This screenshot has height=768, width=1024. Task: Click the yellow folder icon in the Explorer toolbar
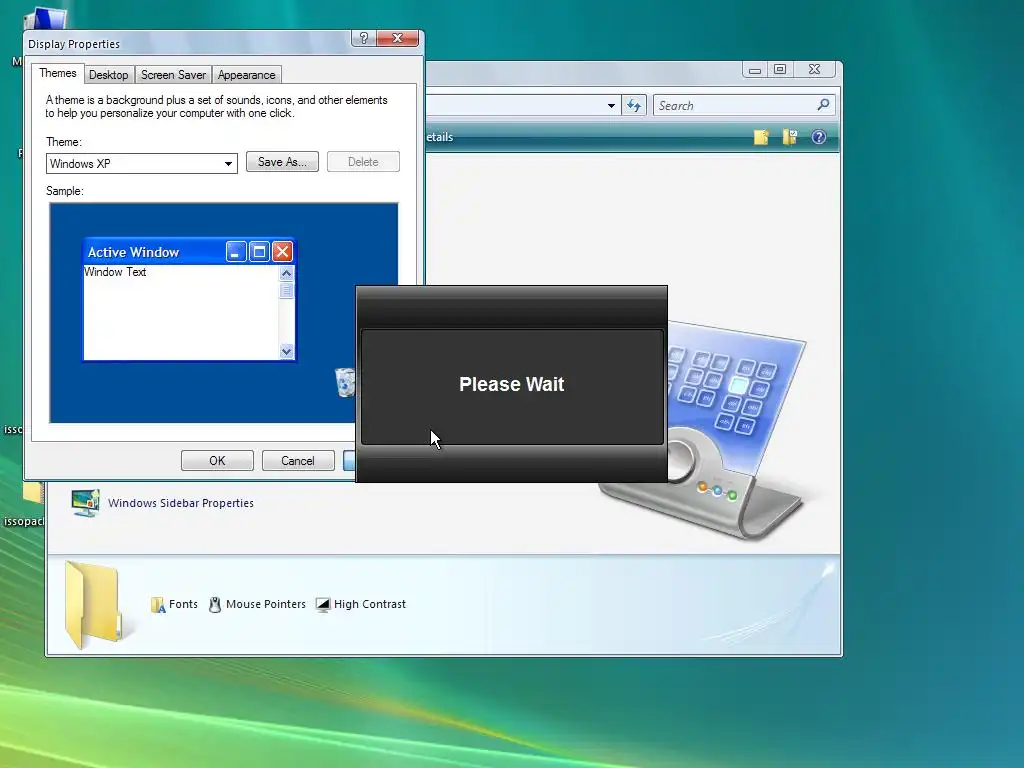tap(761, 137)
